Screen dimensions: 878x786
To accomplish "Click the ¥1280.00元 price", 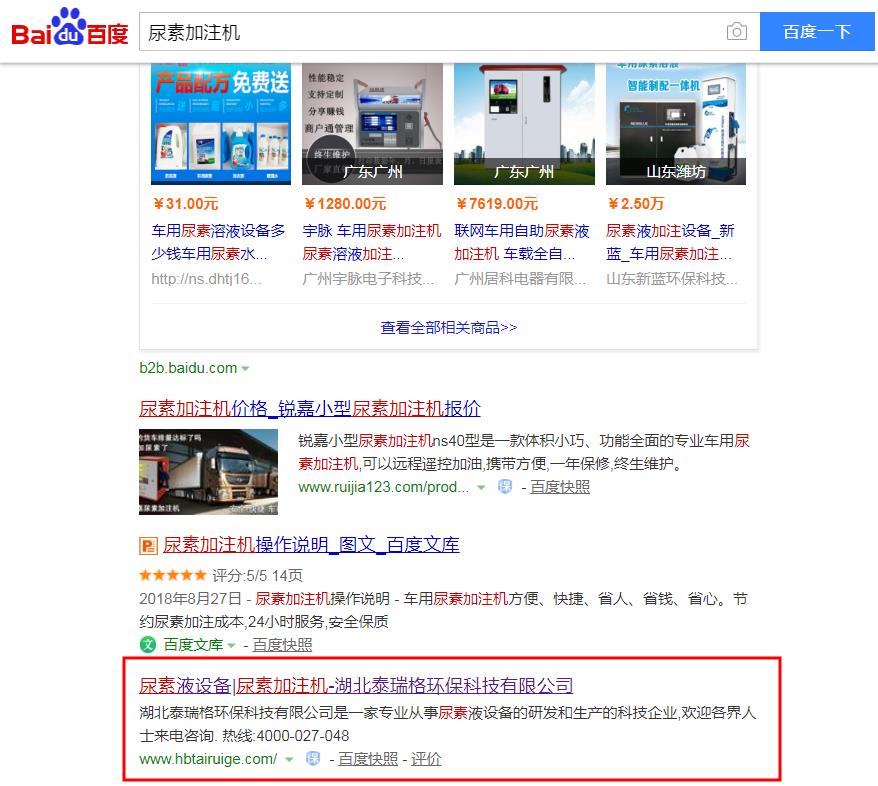I will pyautogui.click(x=345, y=204).
